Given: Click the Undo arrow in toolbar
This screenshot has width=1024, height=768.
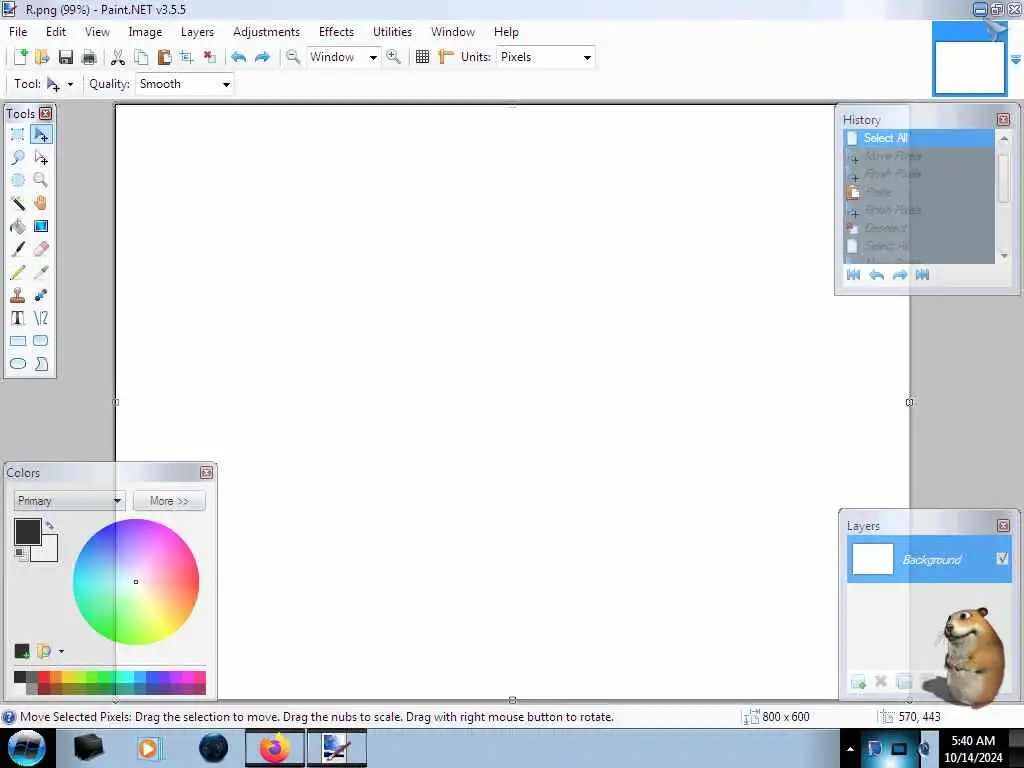Looking at the screenshot, I should [x=238, y=57].
